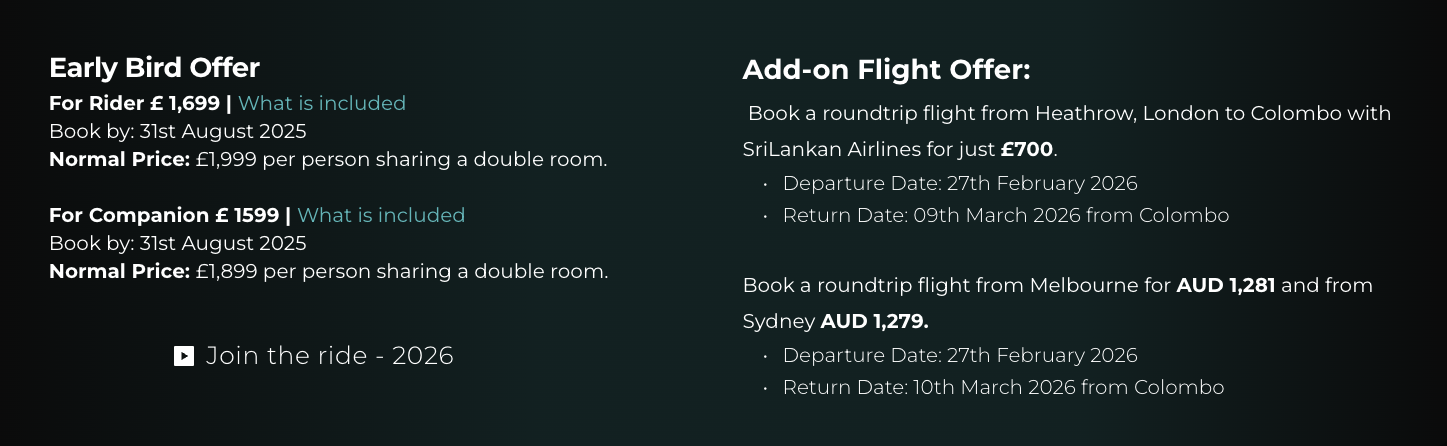1447x446 pixels.
Task: Click the "Return Date: 10th March 2026" bullet
Action: click(1003, 387)
